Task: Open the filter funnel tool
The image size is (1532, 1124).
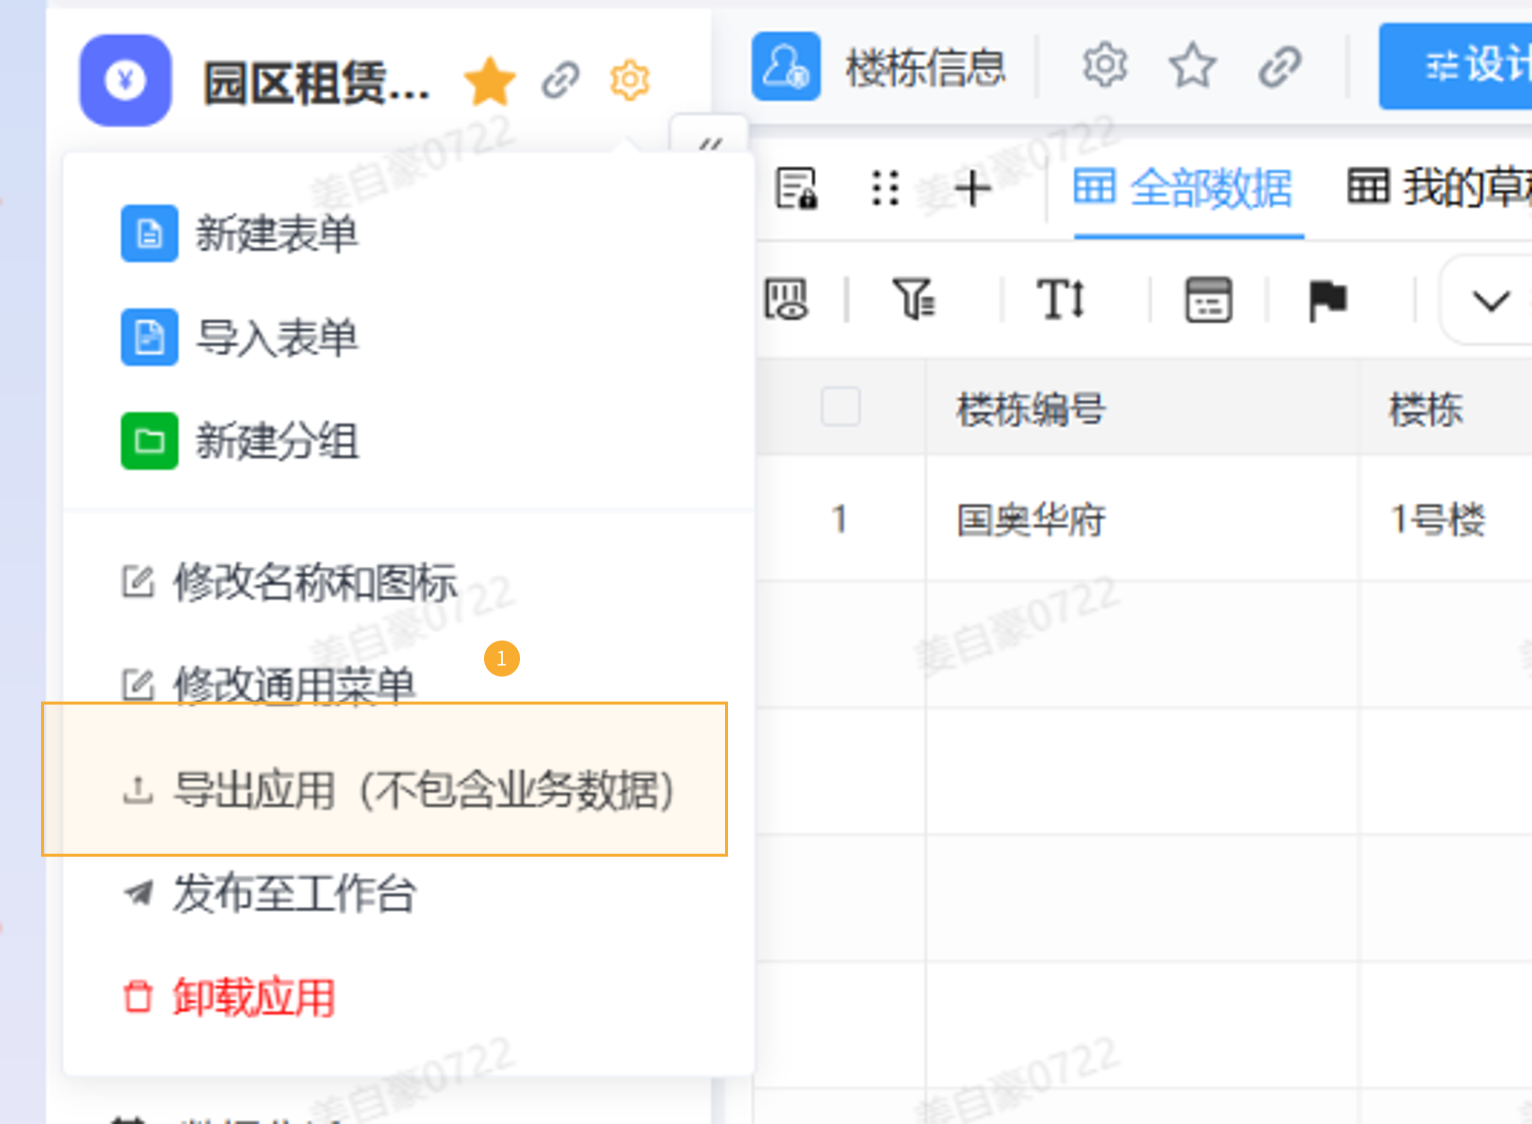Action: click(913, 299)
